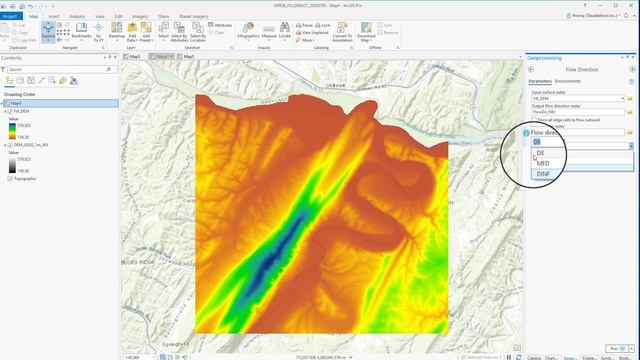Go back in the Geoprocessing pane

(x=531, y=69)
